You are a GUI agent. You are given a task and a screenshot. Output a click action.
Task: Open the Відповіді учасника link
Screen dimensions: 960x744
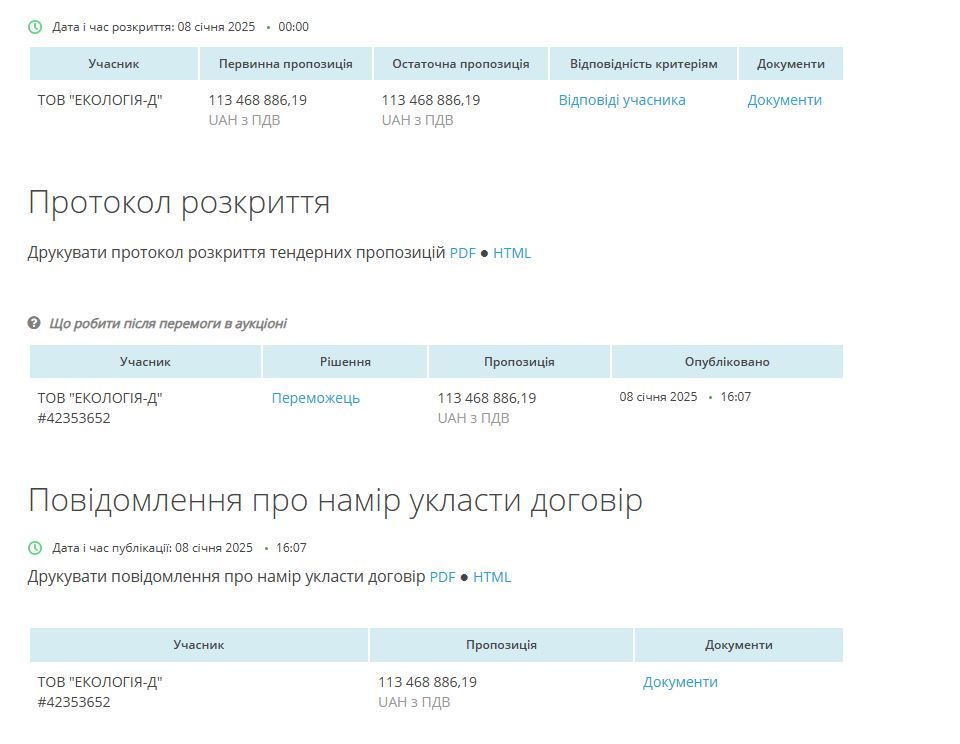click(622, 100)
